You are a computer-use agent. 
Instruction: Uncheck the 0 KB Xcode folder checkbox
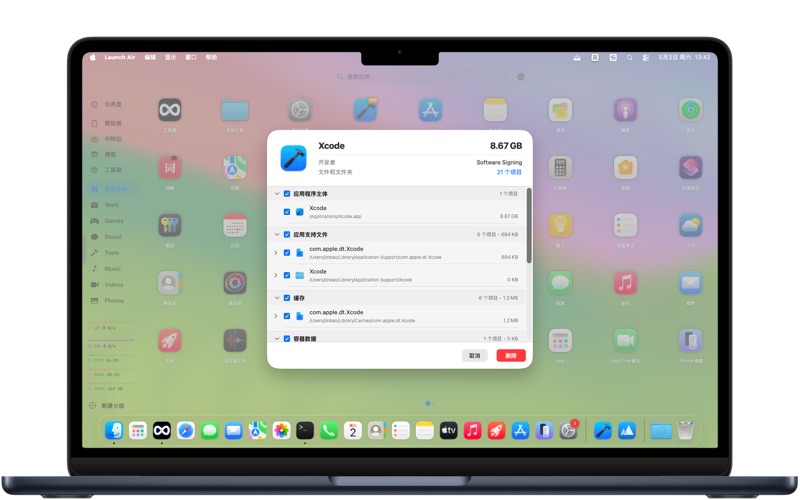[x=287, y=275]
